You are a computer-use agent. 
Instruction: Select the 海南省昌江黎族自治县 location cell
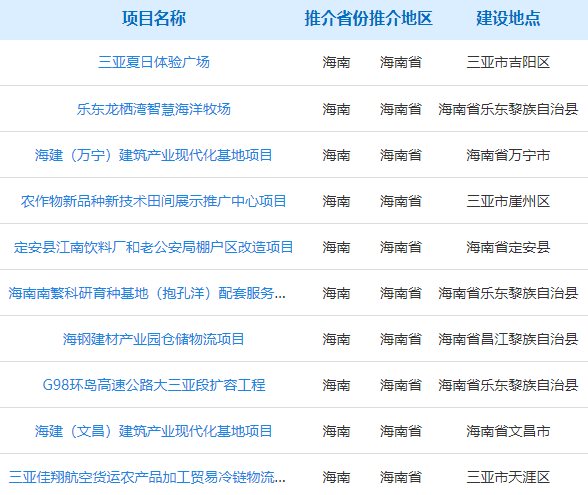508,339
